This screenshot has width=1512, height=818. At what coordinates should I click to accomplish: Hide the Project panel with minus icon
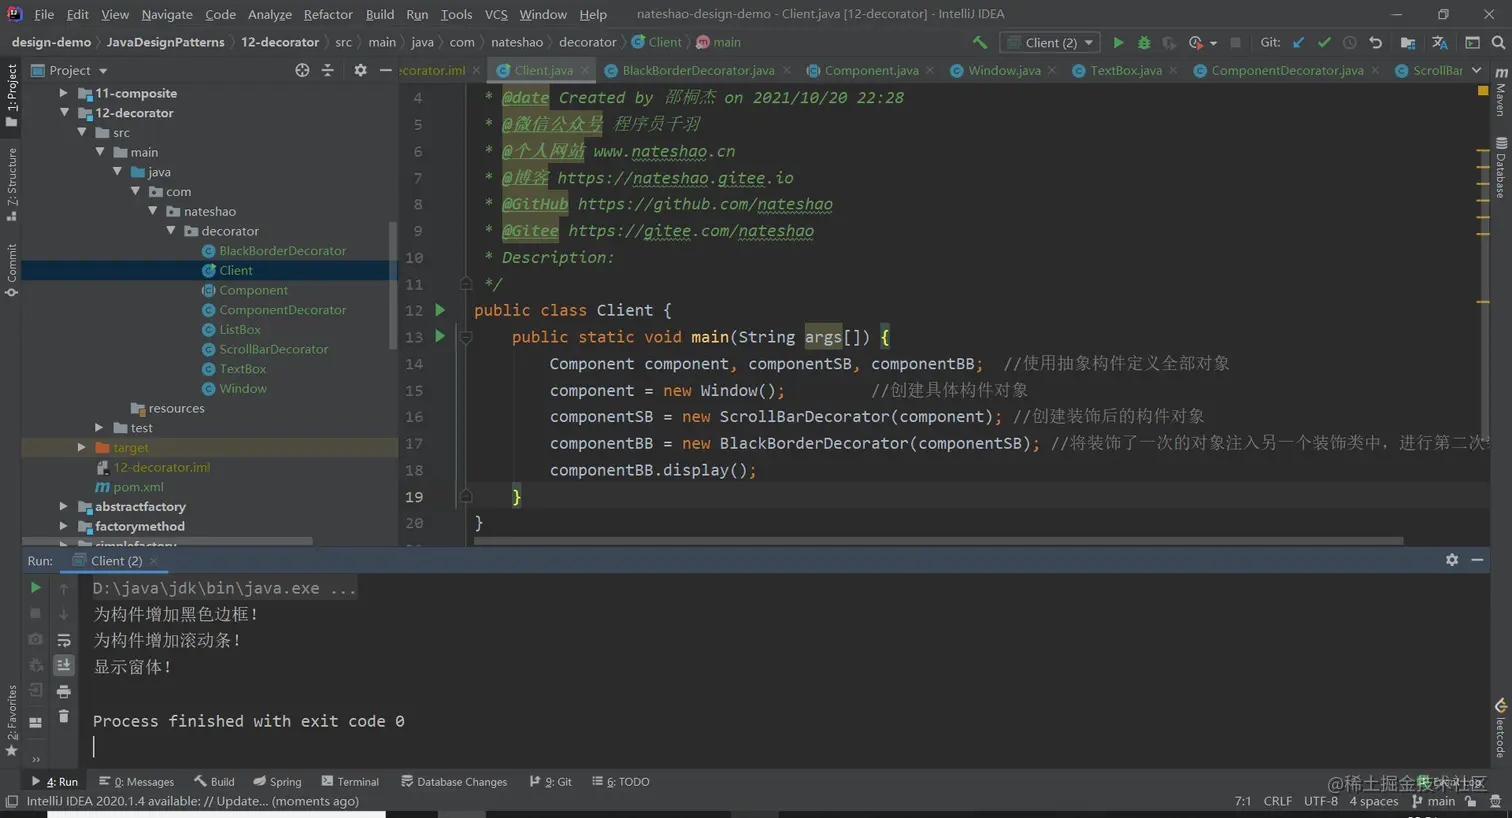pos(385,70)
